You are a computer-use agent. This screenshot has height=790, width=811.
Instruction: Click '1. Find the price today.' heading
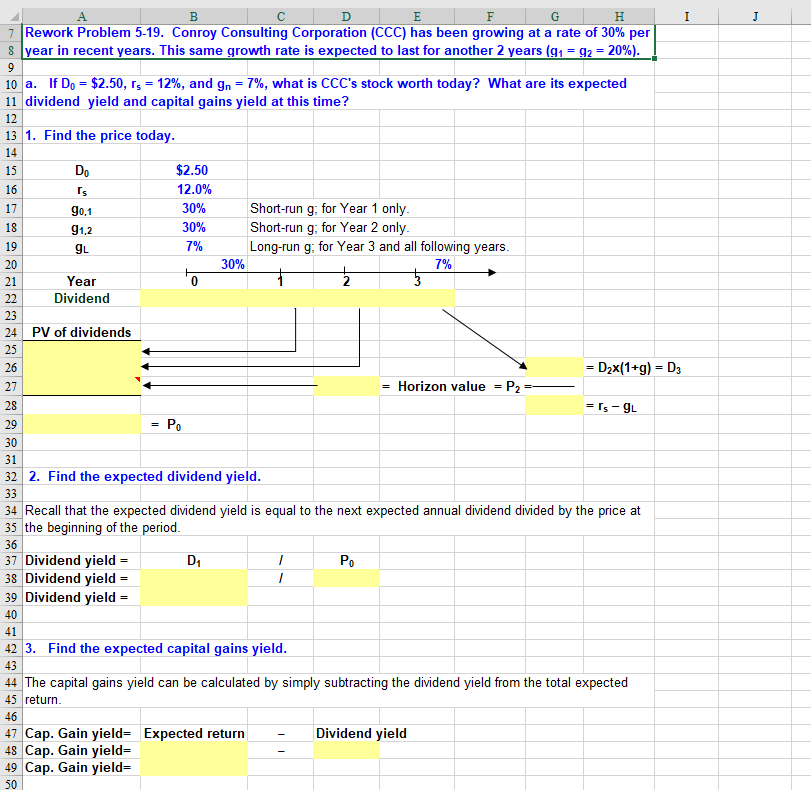pyautogui.click(x=100, y=136)
